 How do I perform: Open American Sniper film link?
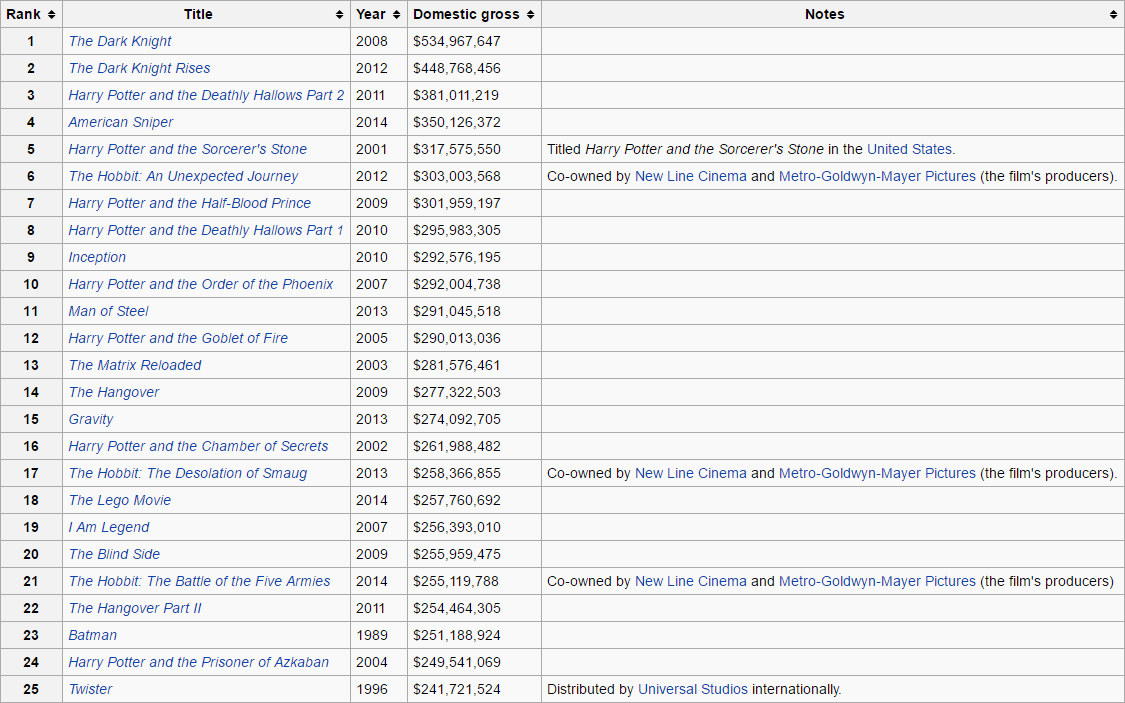[121, 122]
